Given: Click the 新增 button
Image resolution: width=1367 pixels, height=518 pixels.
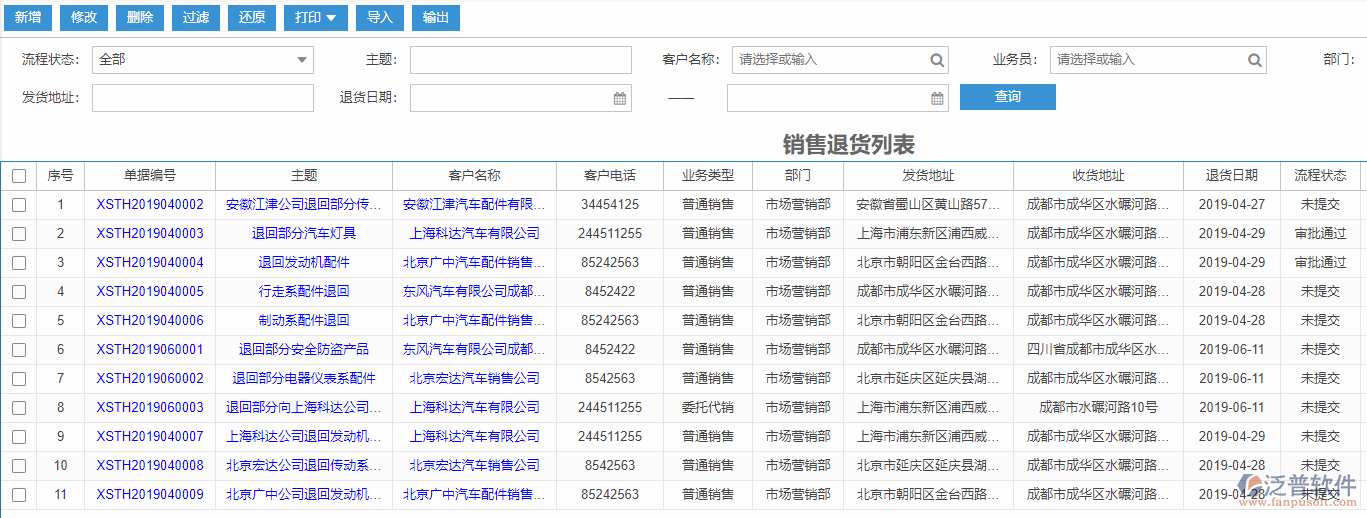Looking at the screenshot, I should pos(27,17).
